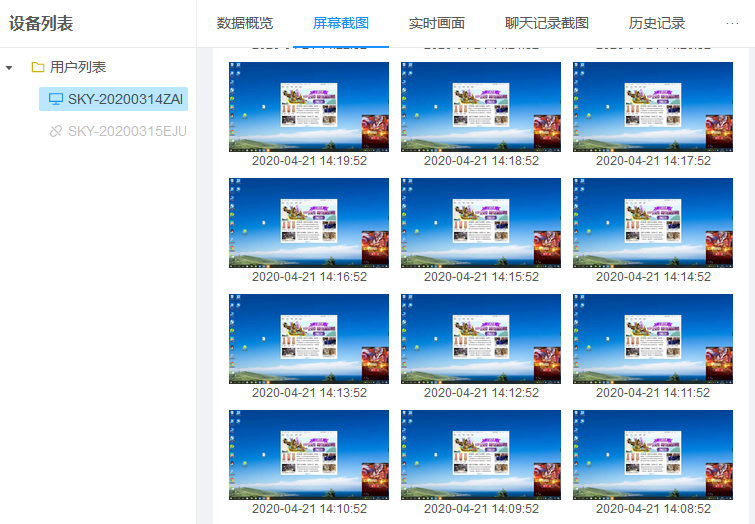The height and width of the screenshot is (524, 755).
Task: Open screenshot thumbnail taken at 14:11:52
Action: coord(652,339)
